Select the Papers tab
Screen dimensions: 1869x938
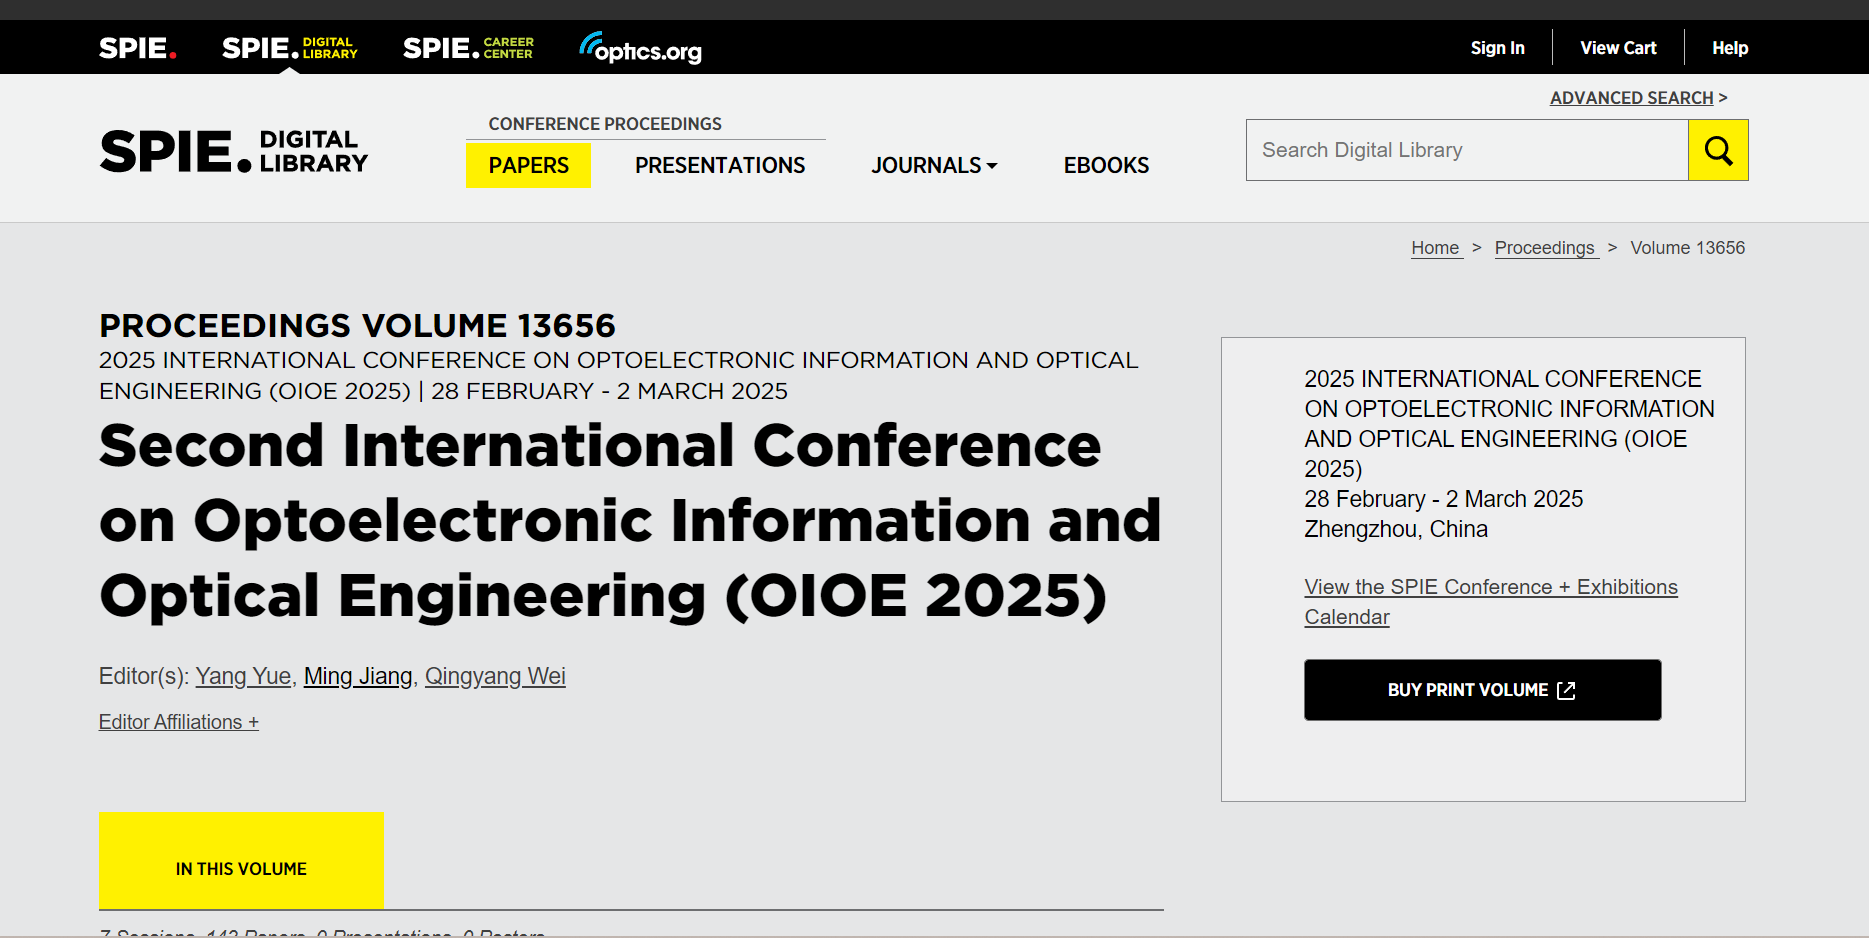(528, 166)
